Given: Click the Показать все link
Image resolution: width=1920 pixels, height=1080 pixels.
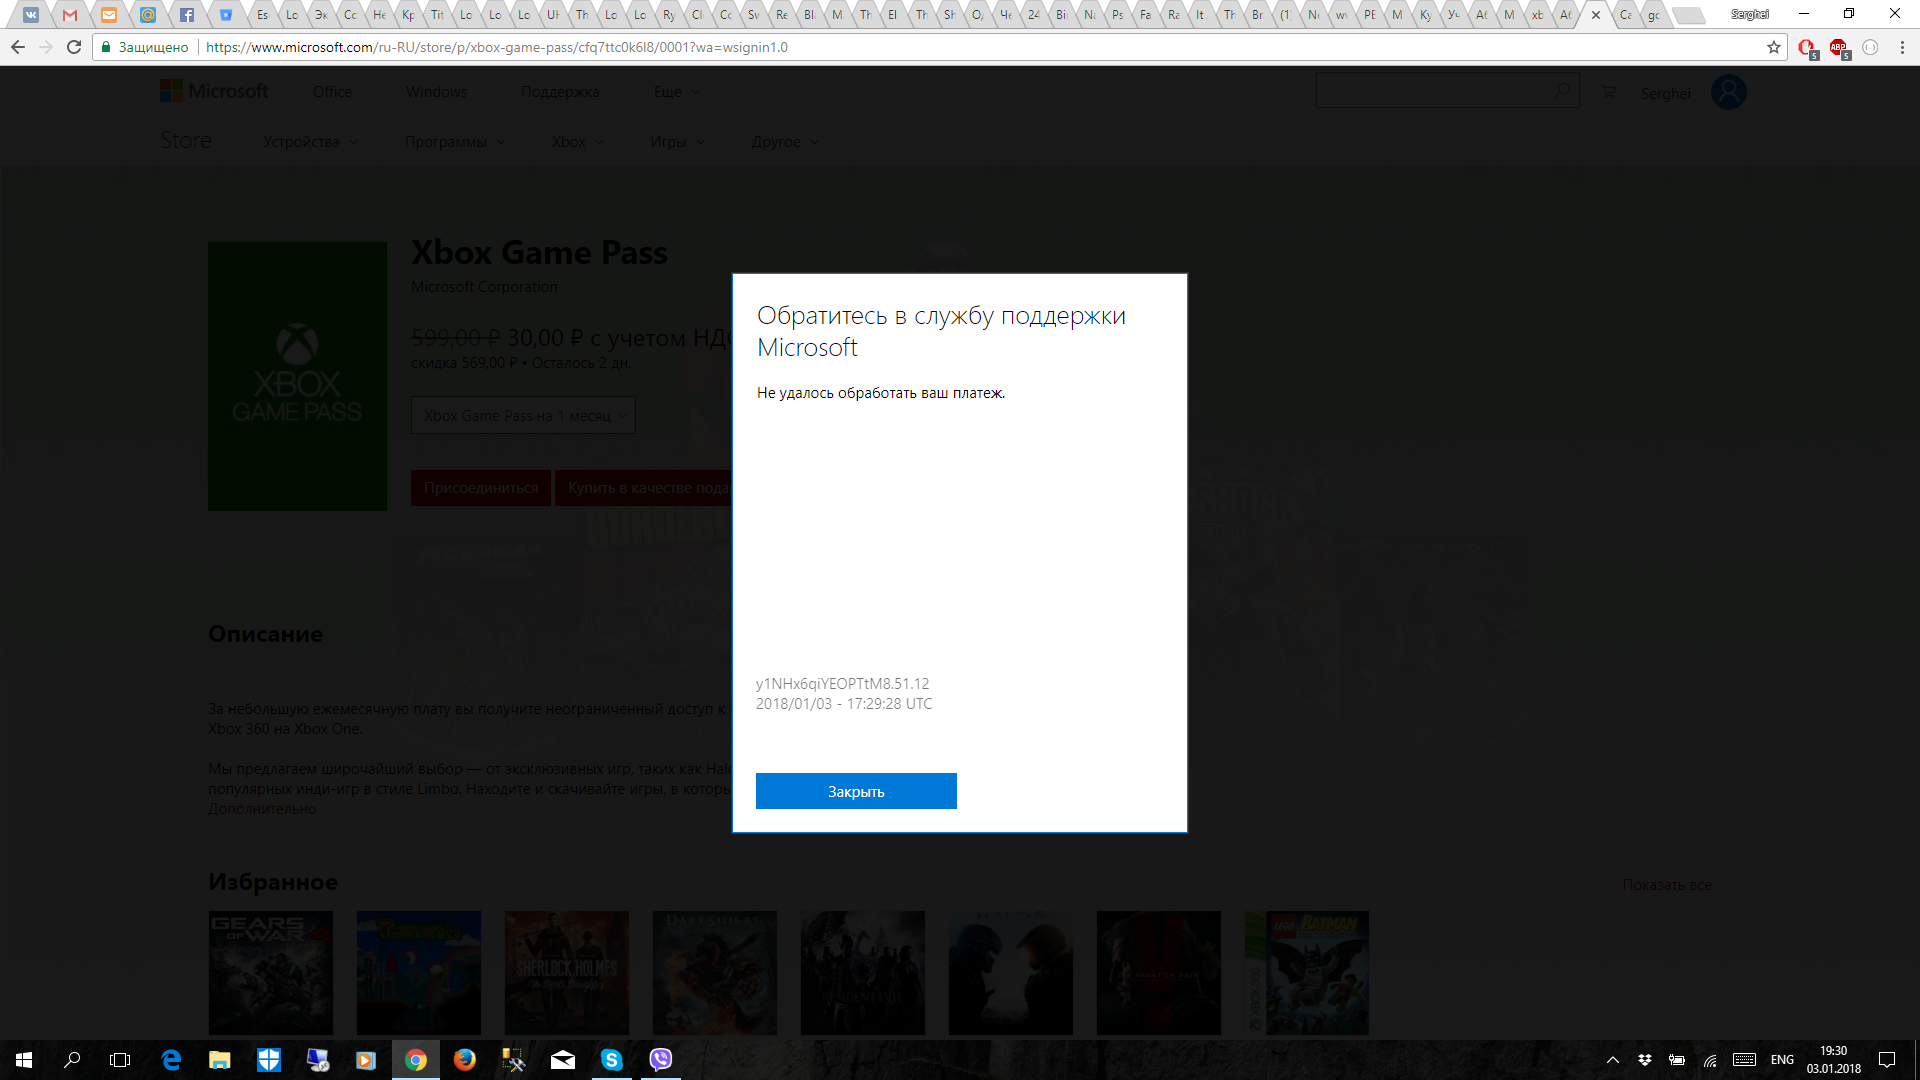Looking at the screenshot, I should [1666, 885].
